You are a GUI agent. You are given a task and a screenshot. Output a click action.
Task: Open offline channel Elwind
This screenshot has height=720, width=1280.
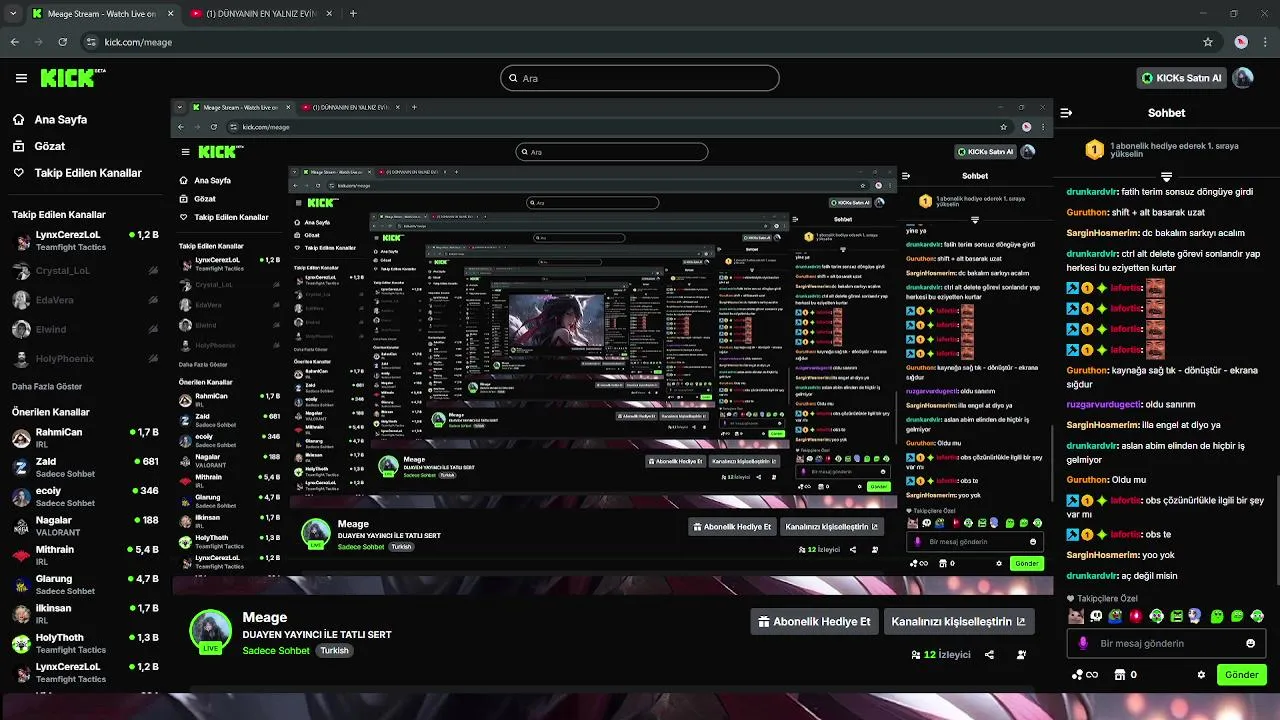[x=84, y=329]
